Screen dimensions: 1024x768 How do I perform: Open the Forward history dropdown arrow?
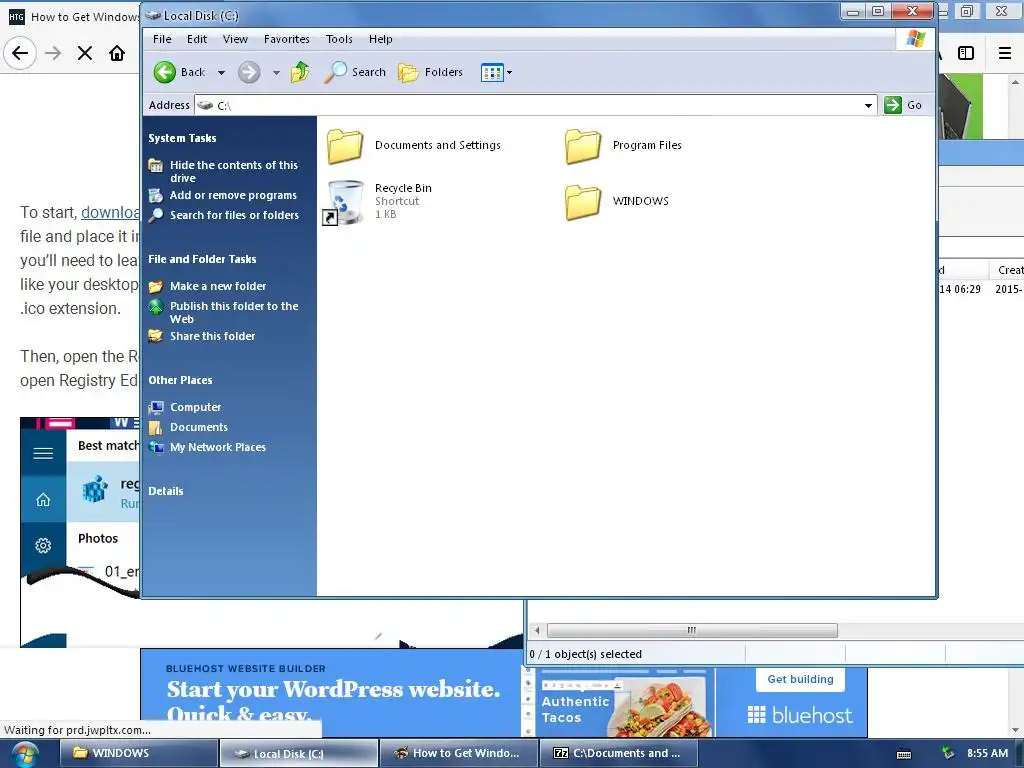click(276, 72)
